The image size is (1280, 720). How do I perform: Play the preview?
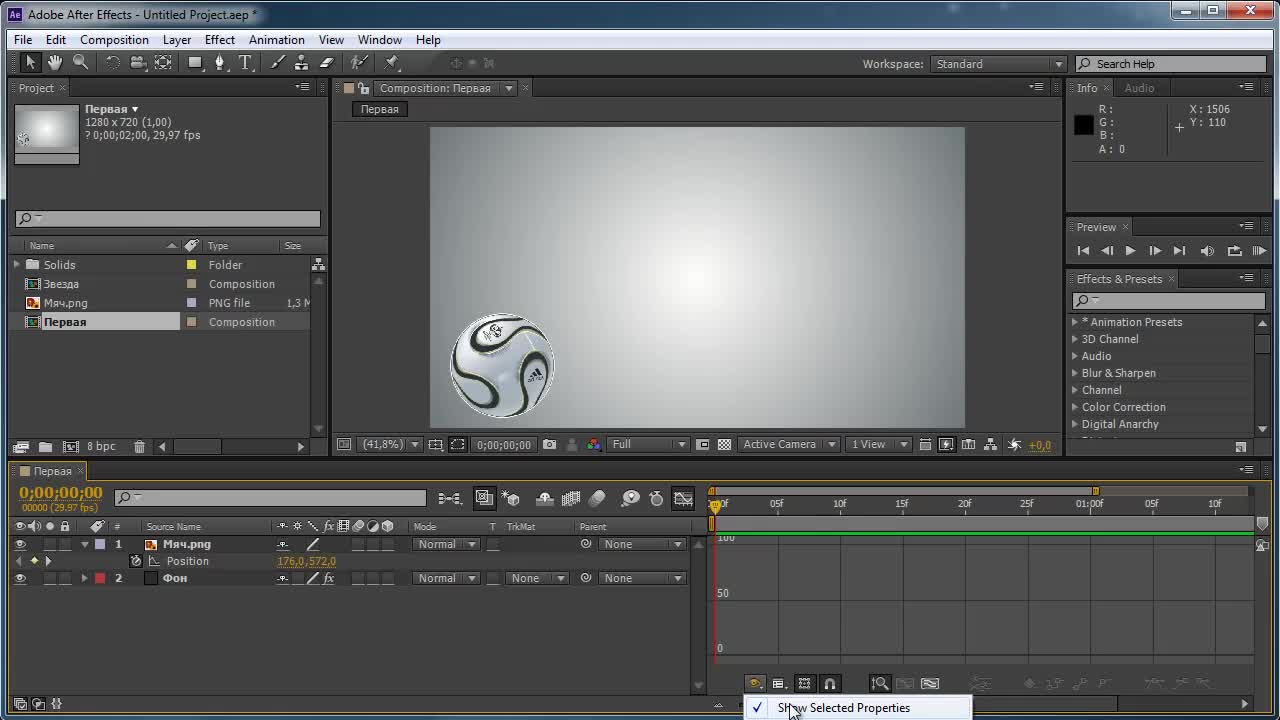point(1130,251)
